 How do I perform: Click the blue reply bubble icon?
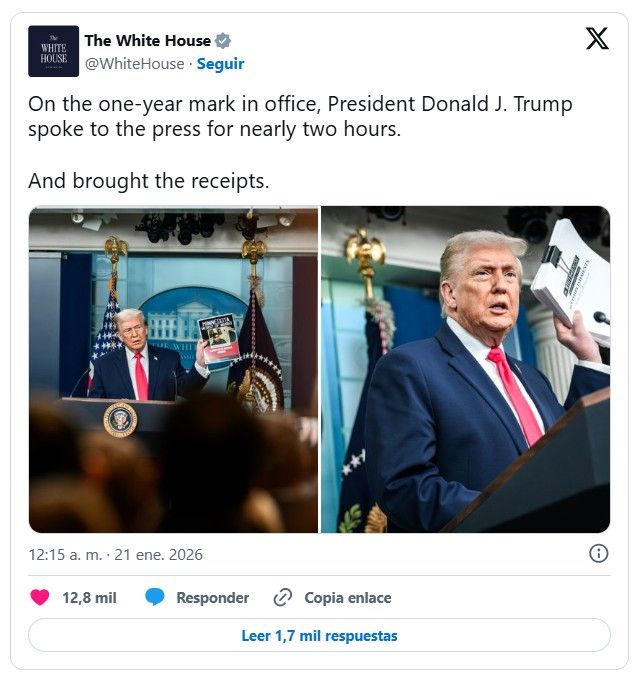tap(154, 598)
